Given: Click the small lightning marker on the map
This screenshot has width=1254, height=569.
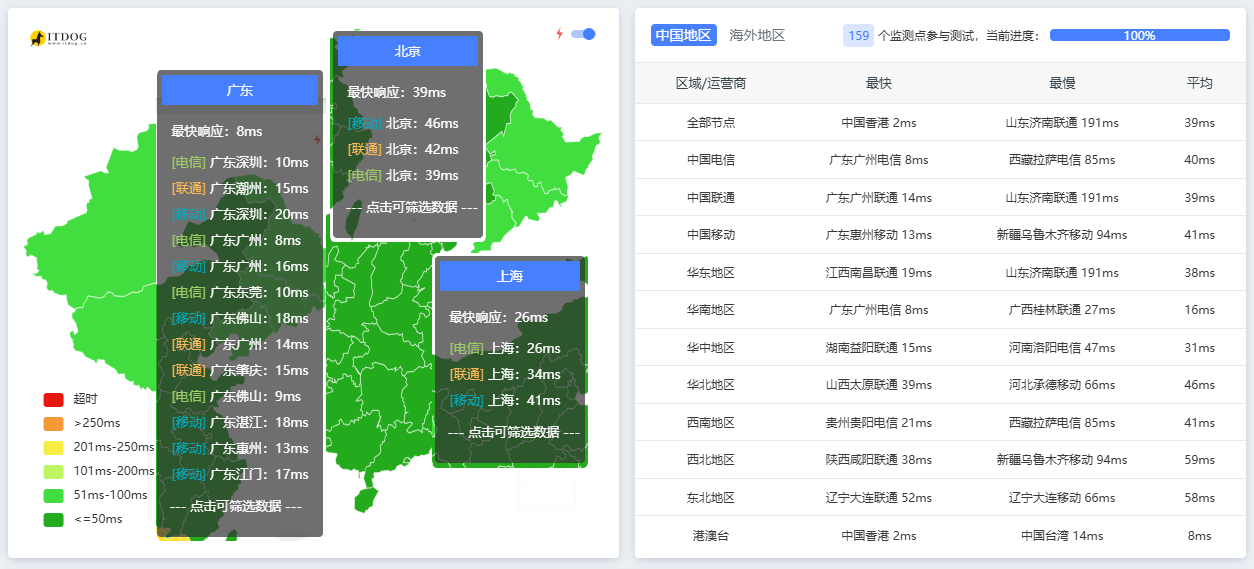Looking at the screenshot, I should [x=318, y=140].
